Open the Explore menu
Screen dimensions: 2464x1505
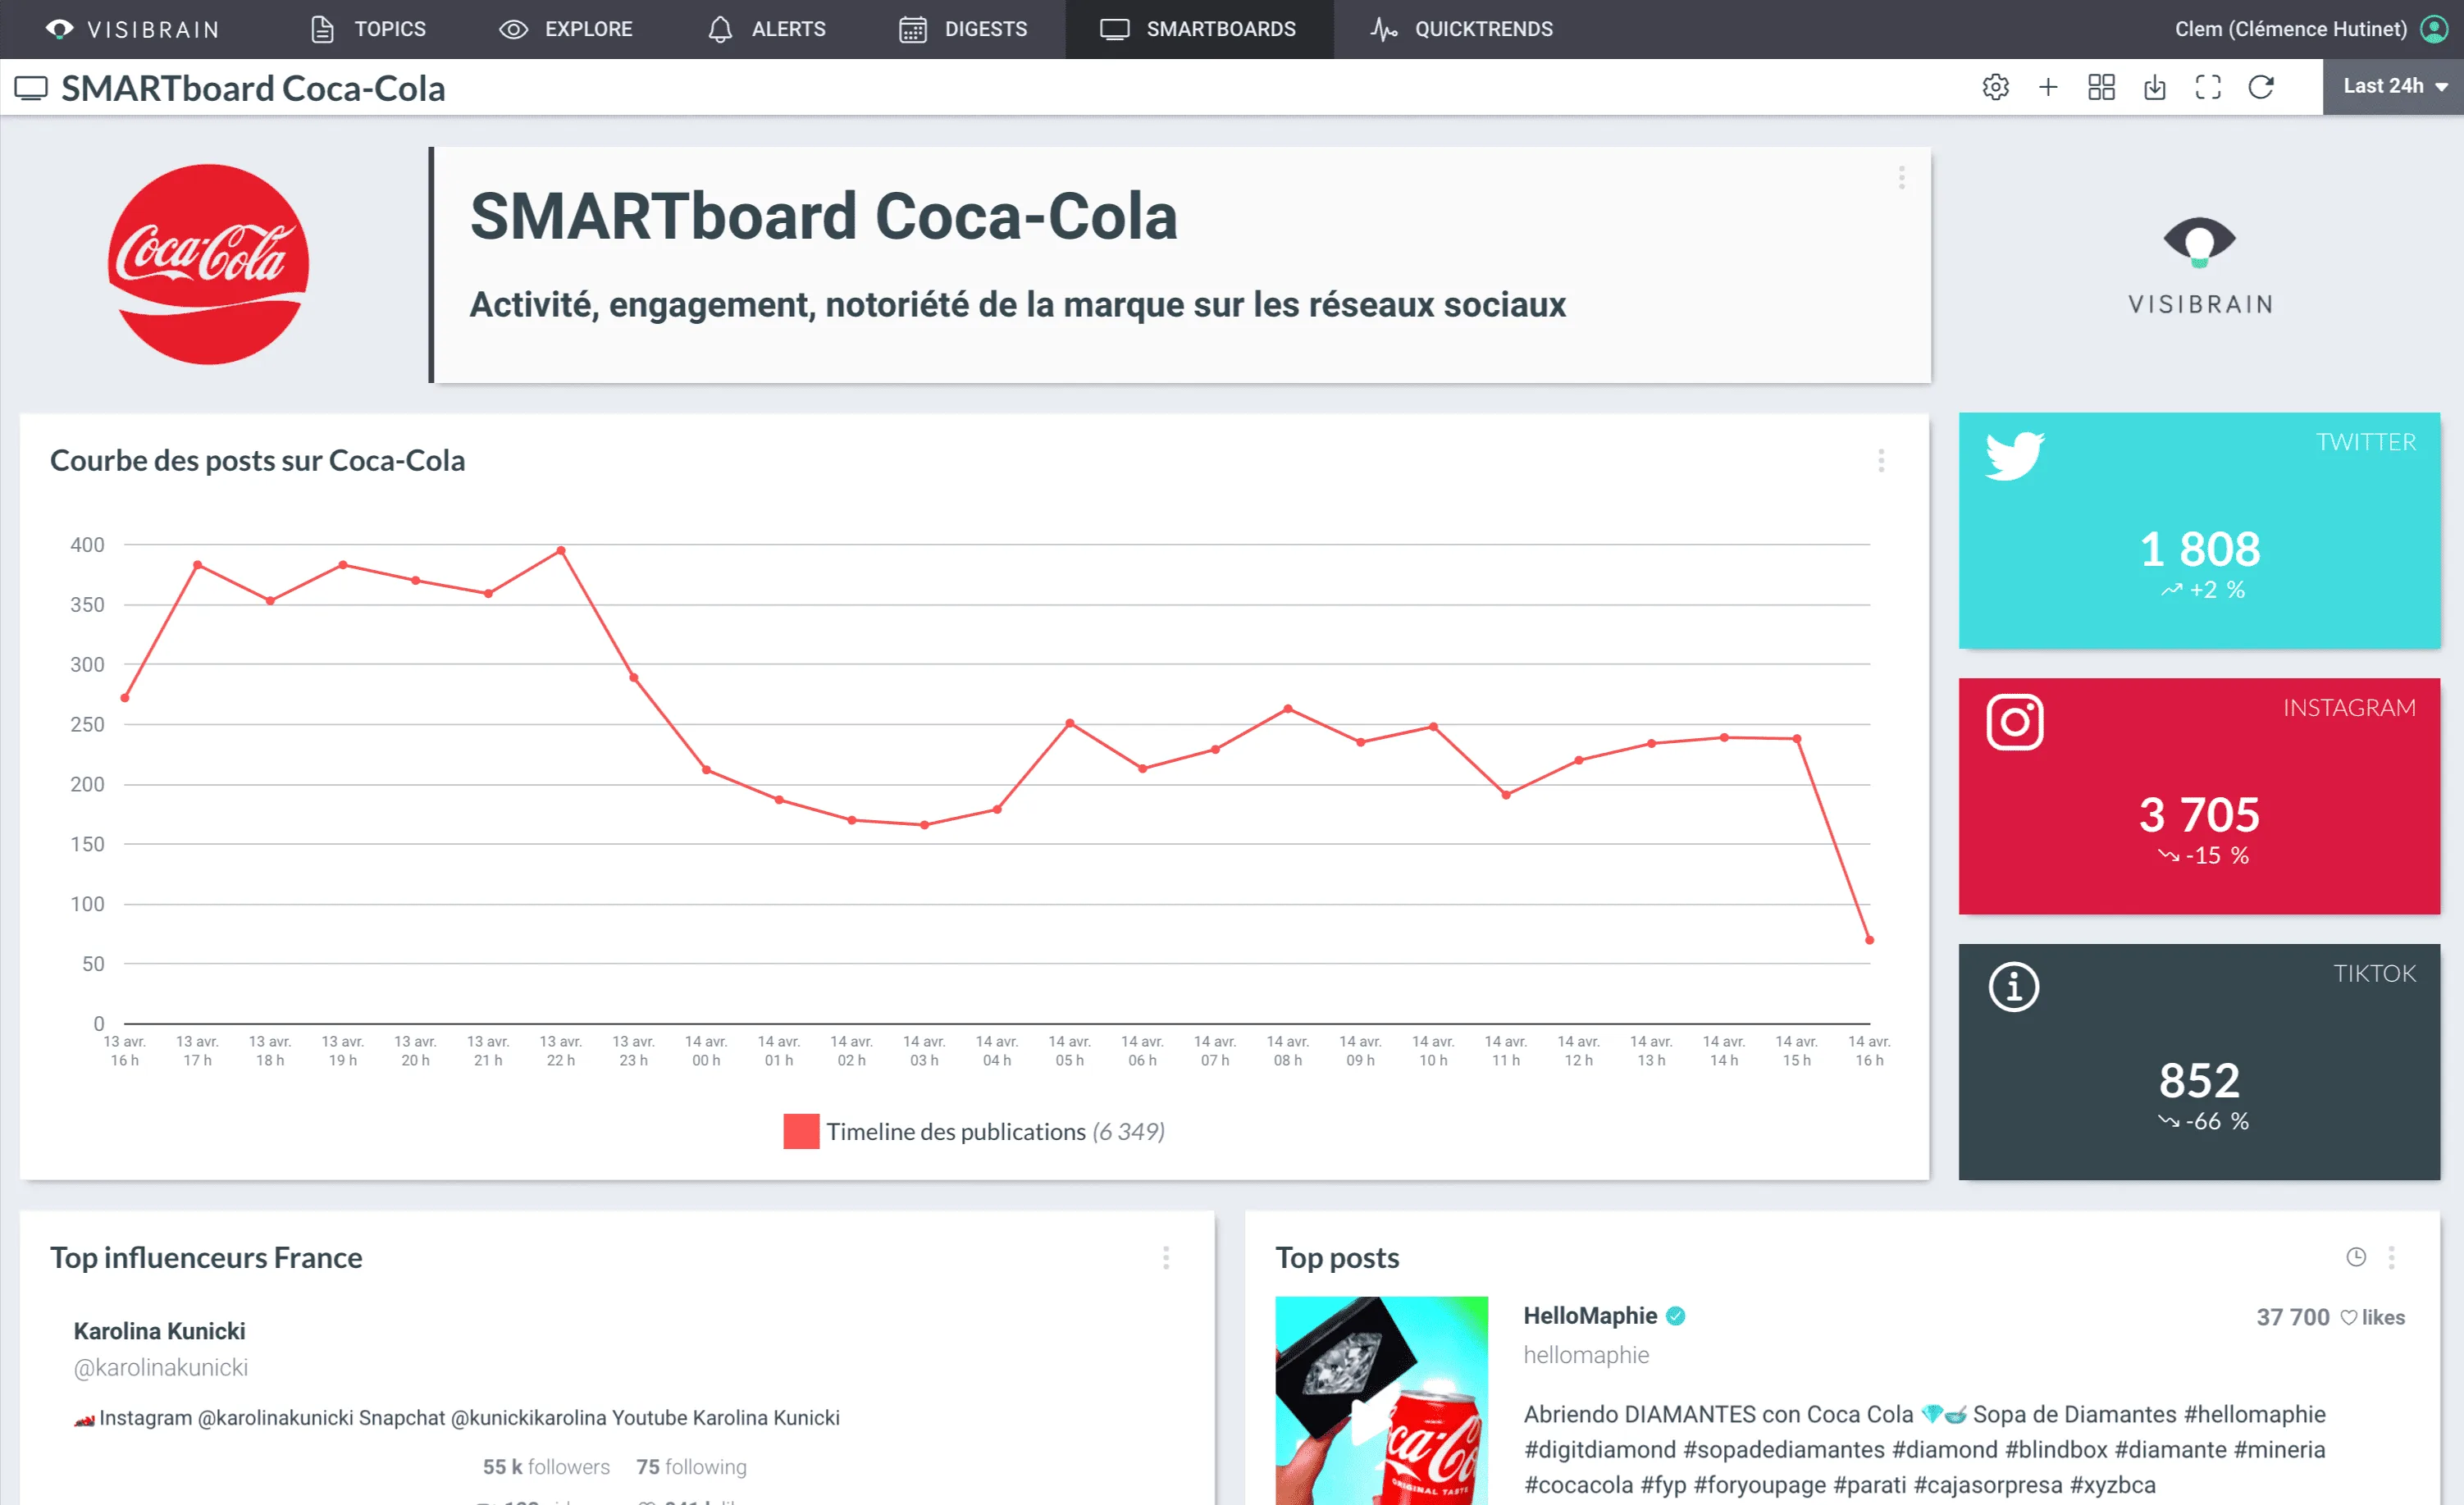click(566, 29)
